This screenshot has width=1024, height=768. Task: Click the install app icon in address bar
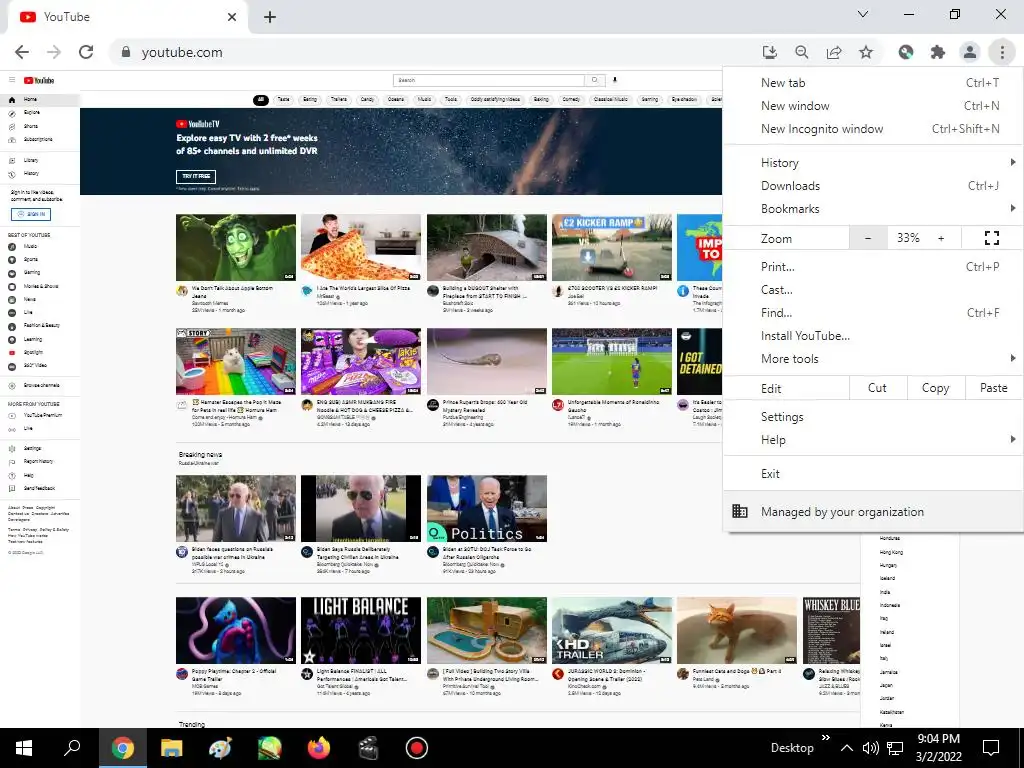770,52
